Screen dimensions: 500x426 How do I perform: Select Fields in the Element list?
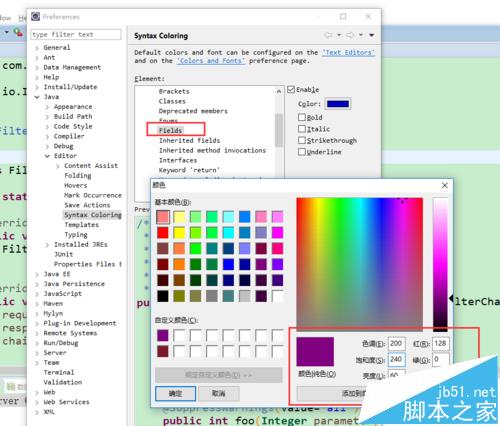pyautogui.click(x=170, y=130)
